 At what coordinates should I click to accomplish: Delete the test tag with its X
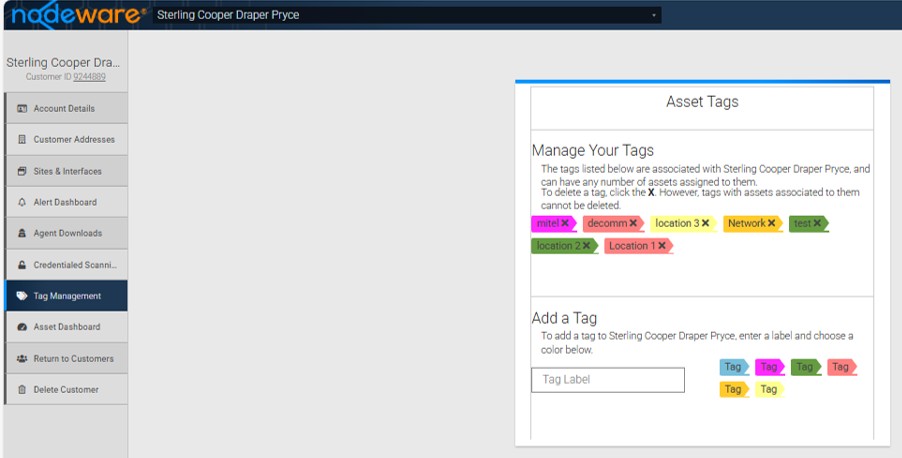point(817,223)
